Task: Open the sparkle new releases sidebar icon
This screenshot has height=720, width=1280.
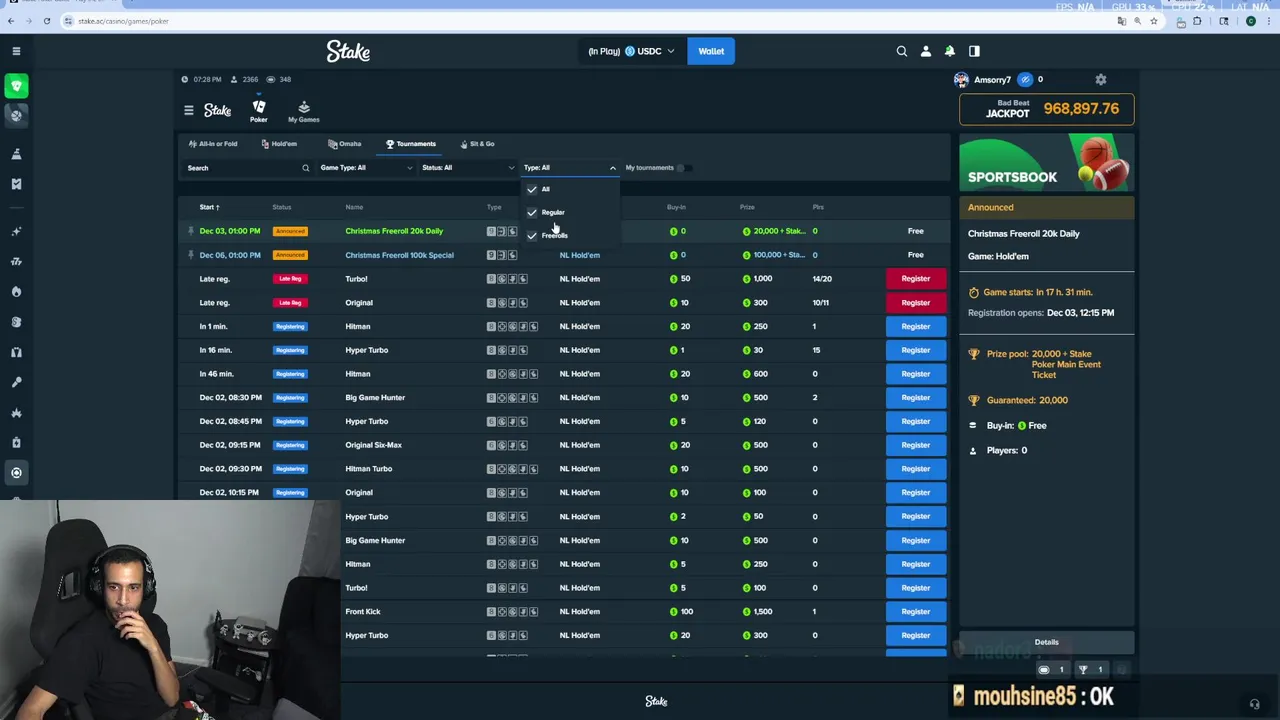Action: pyautogui.click(x=16, y=231)
